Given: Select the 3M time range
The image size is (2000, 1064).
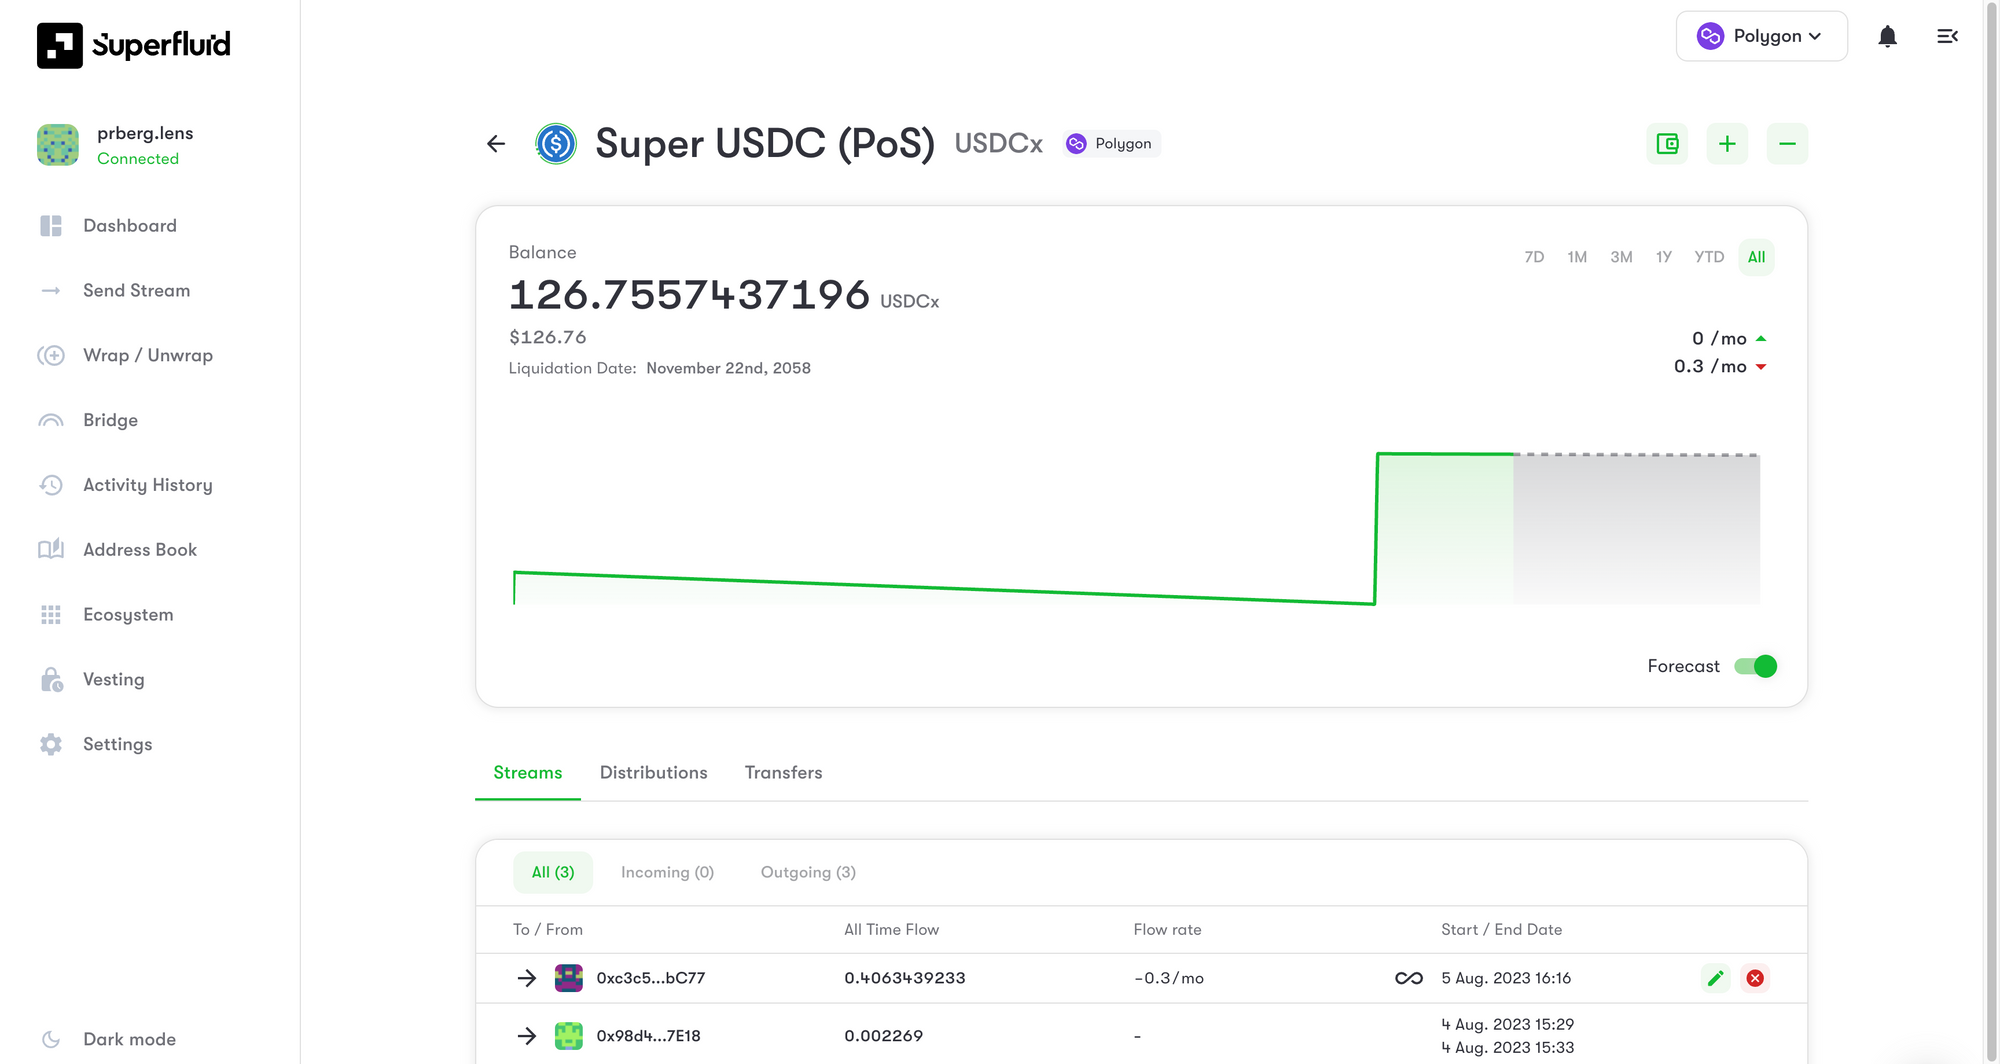Looking at the screenshot, I should pyautogui.click(x=1621, y=257).
